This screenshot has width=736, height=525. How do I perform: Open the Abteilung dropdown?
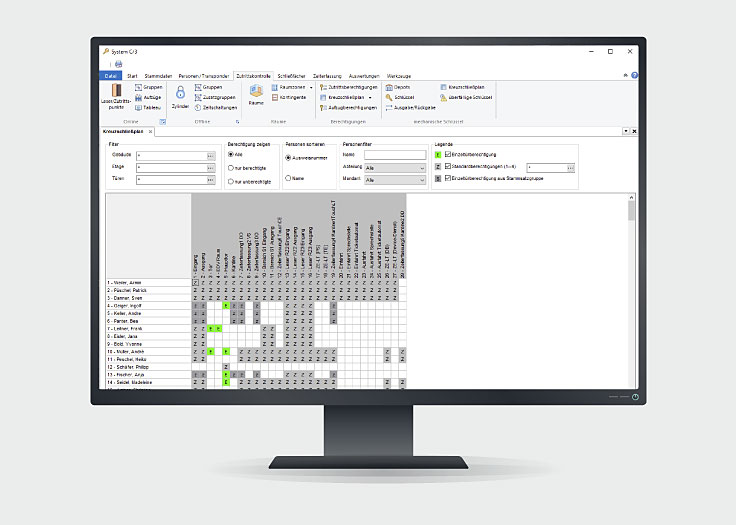(395, 168)
